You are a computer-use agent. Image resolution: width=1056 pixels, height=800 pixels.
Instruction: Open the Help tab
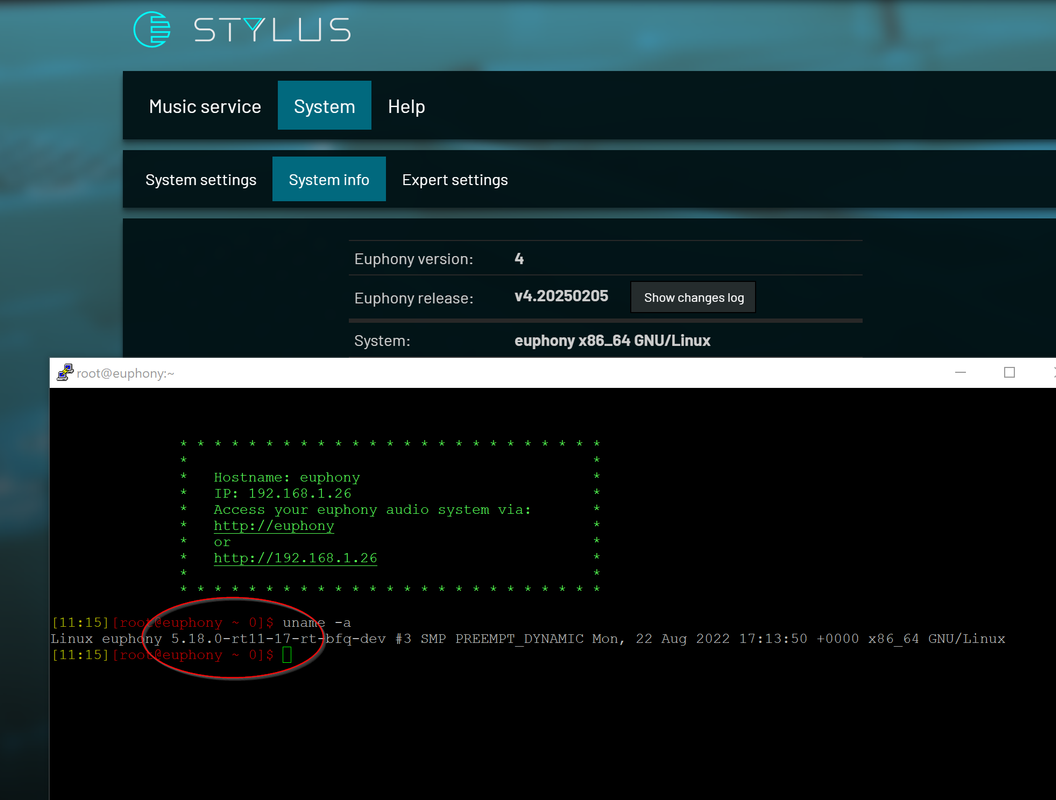[406, 106]
